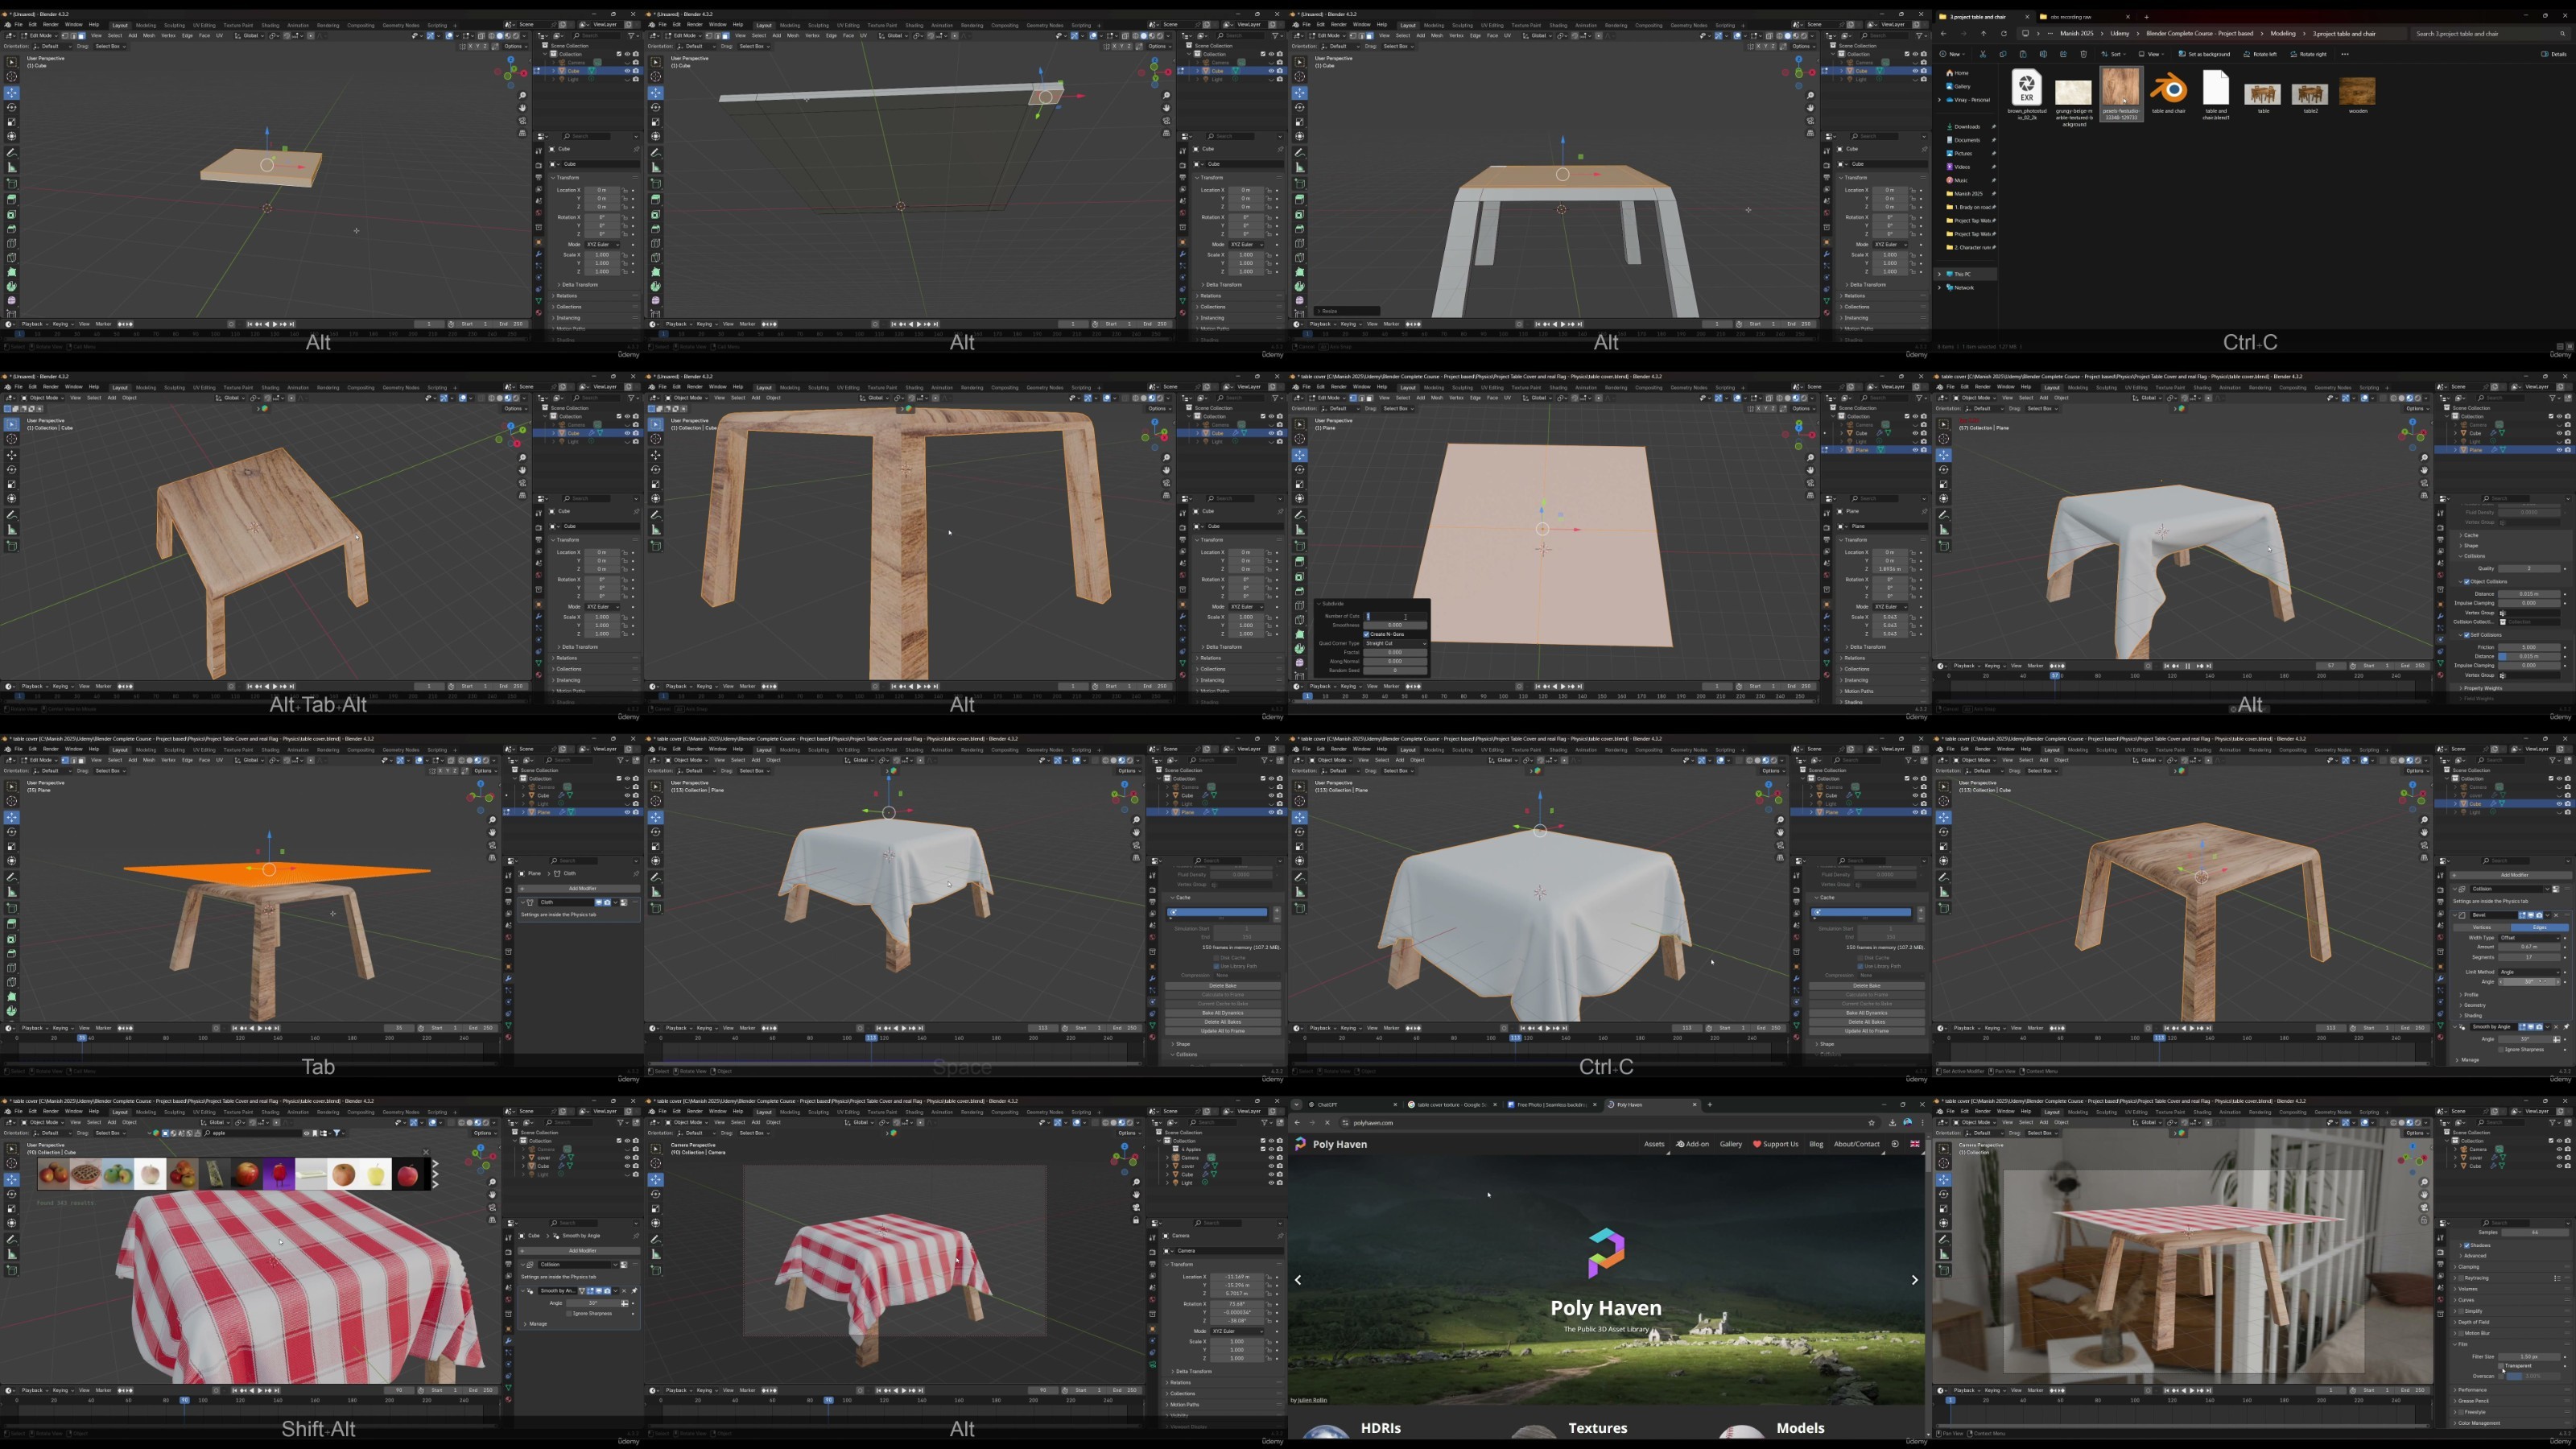Click the 'Set as background' button

click(x=2205, y=54)
